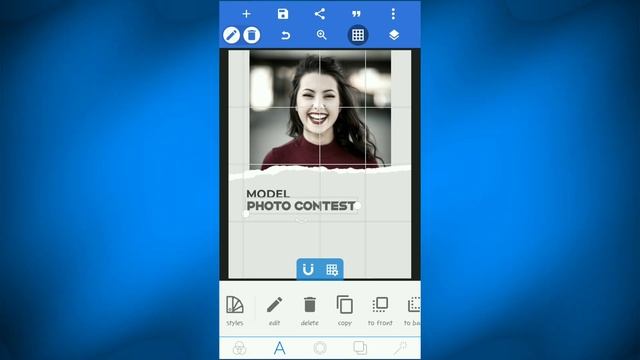Open the zoom magnifier tool
The image size is (640, 360).
[322, 35]
